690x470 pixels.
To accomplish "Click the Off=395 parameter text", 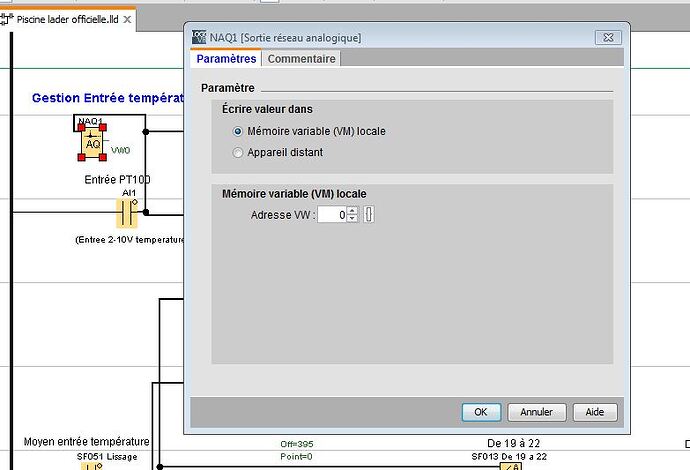I will click(x=297, y=444).
